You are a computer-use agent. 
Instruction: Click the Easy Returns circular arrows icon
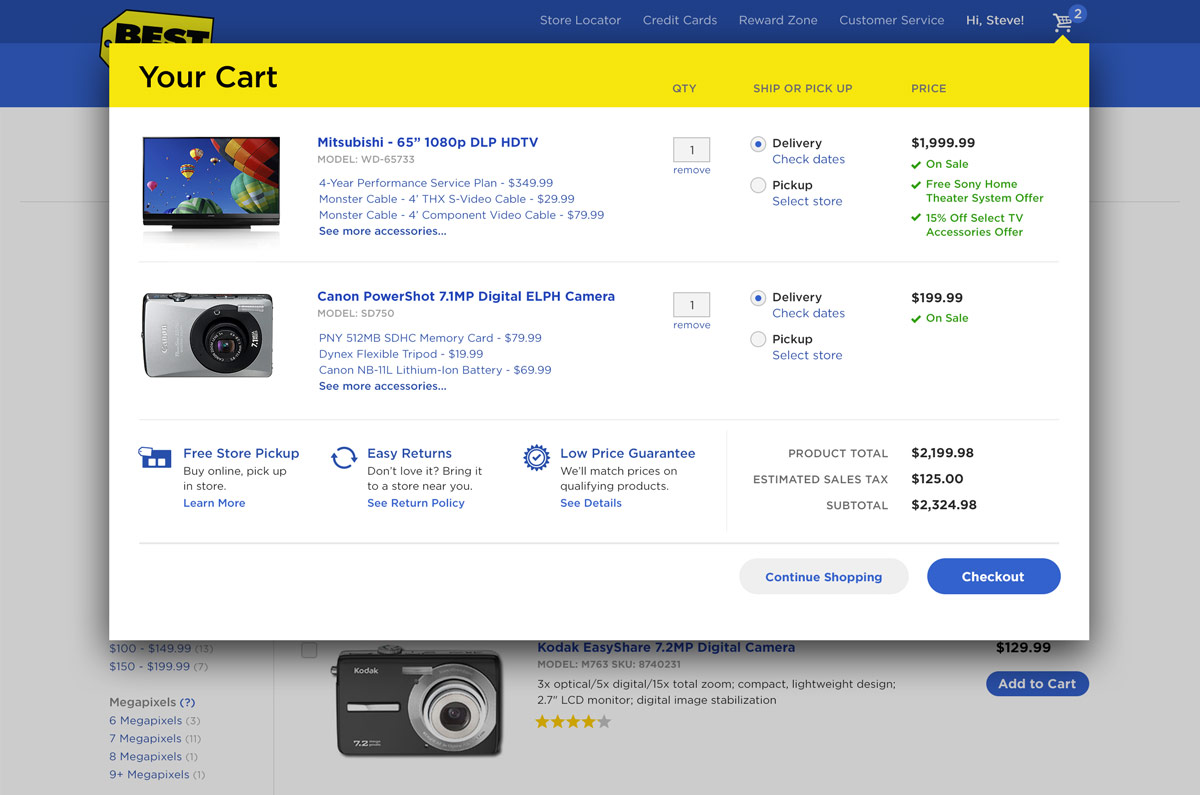click(x=344, y=457)
